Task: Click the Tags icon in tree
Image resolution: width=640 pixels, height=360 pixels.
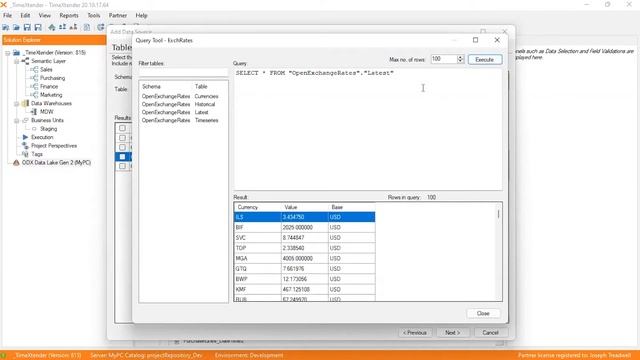Action: tap(25, 154)
